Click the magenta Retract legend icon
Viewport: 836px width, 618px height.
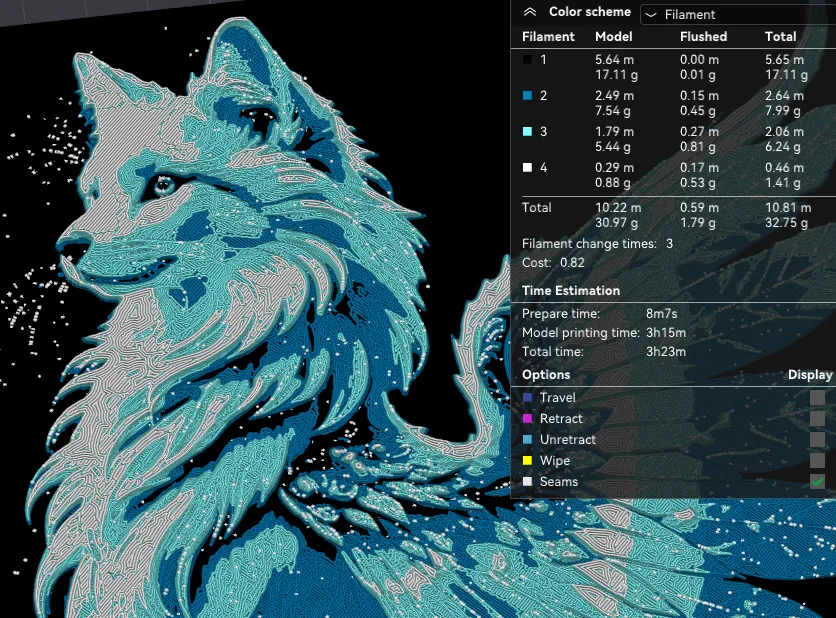pyautogui.click(x=527, y=419)
